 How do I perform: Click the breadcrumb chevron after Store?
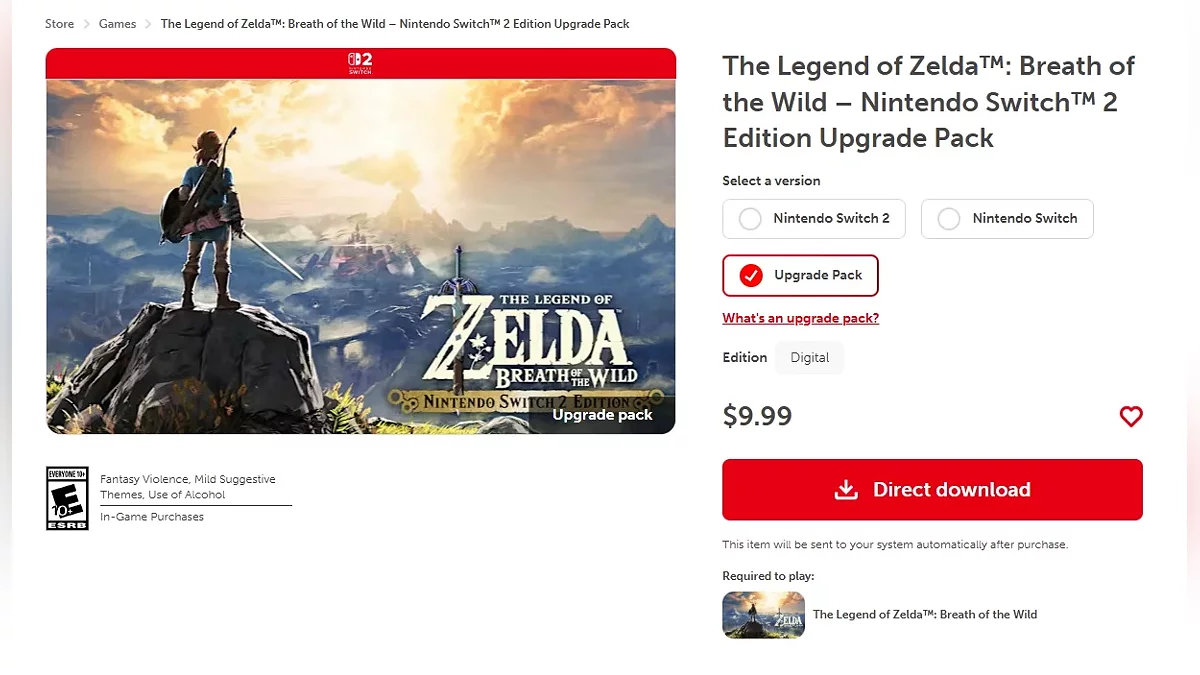coord(87,24)
